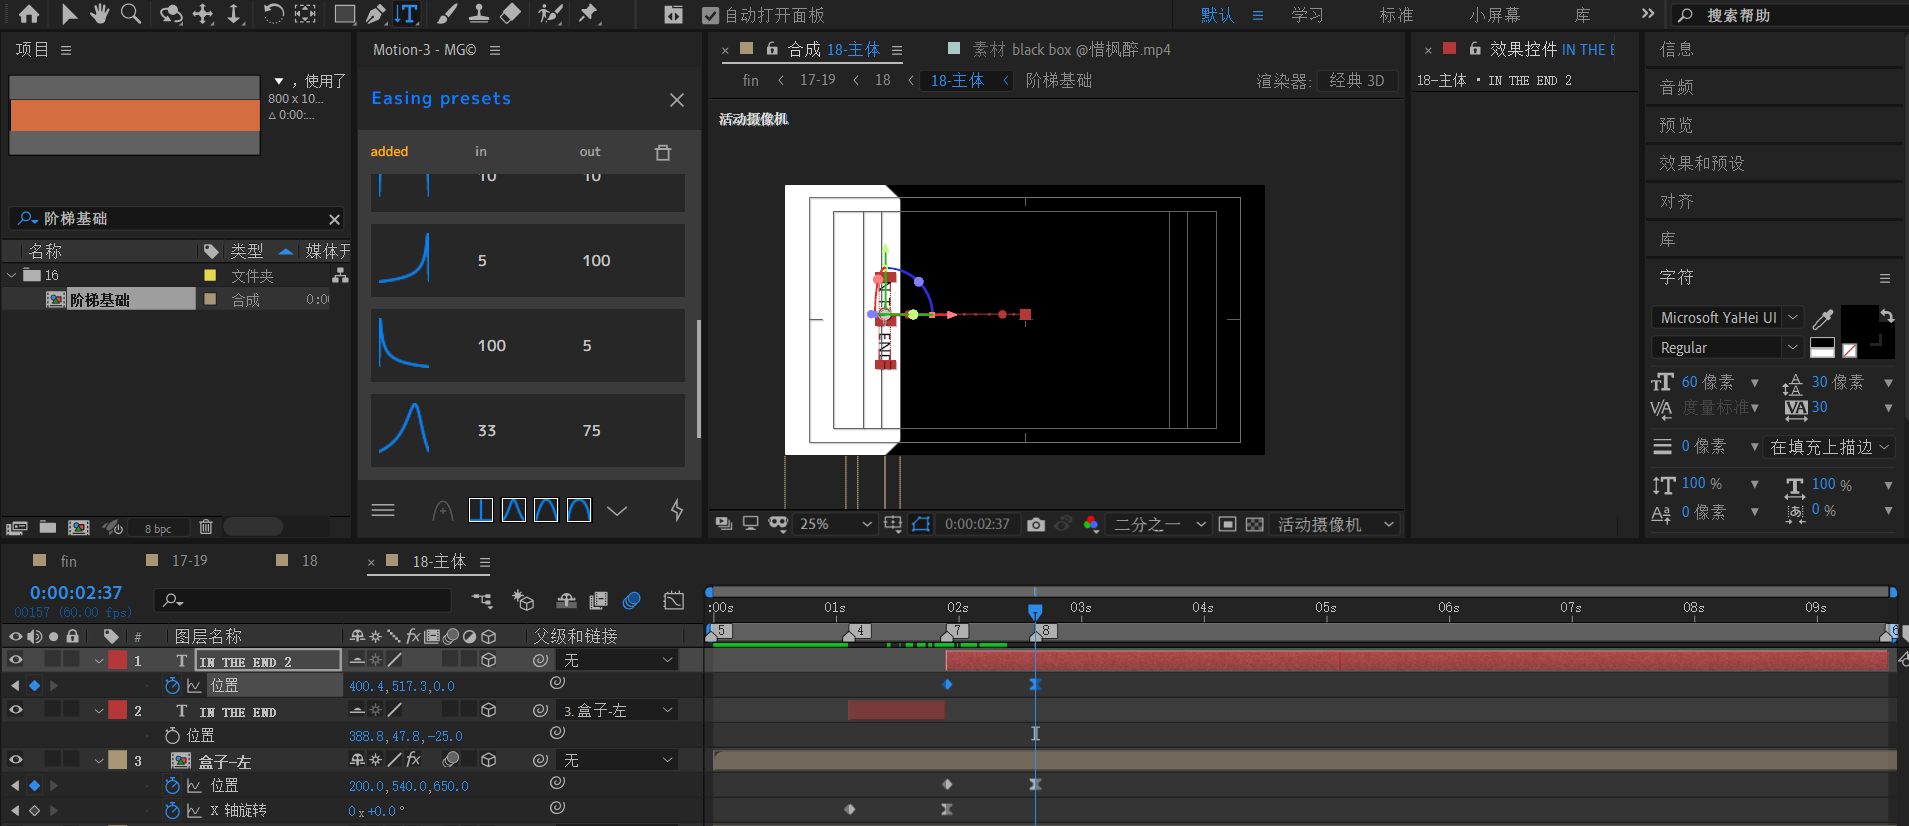Open the Microsoft YaHei UI font dropdown
1909x826 pixels.
click(1727, 318)
